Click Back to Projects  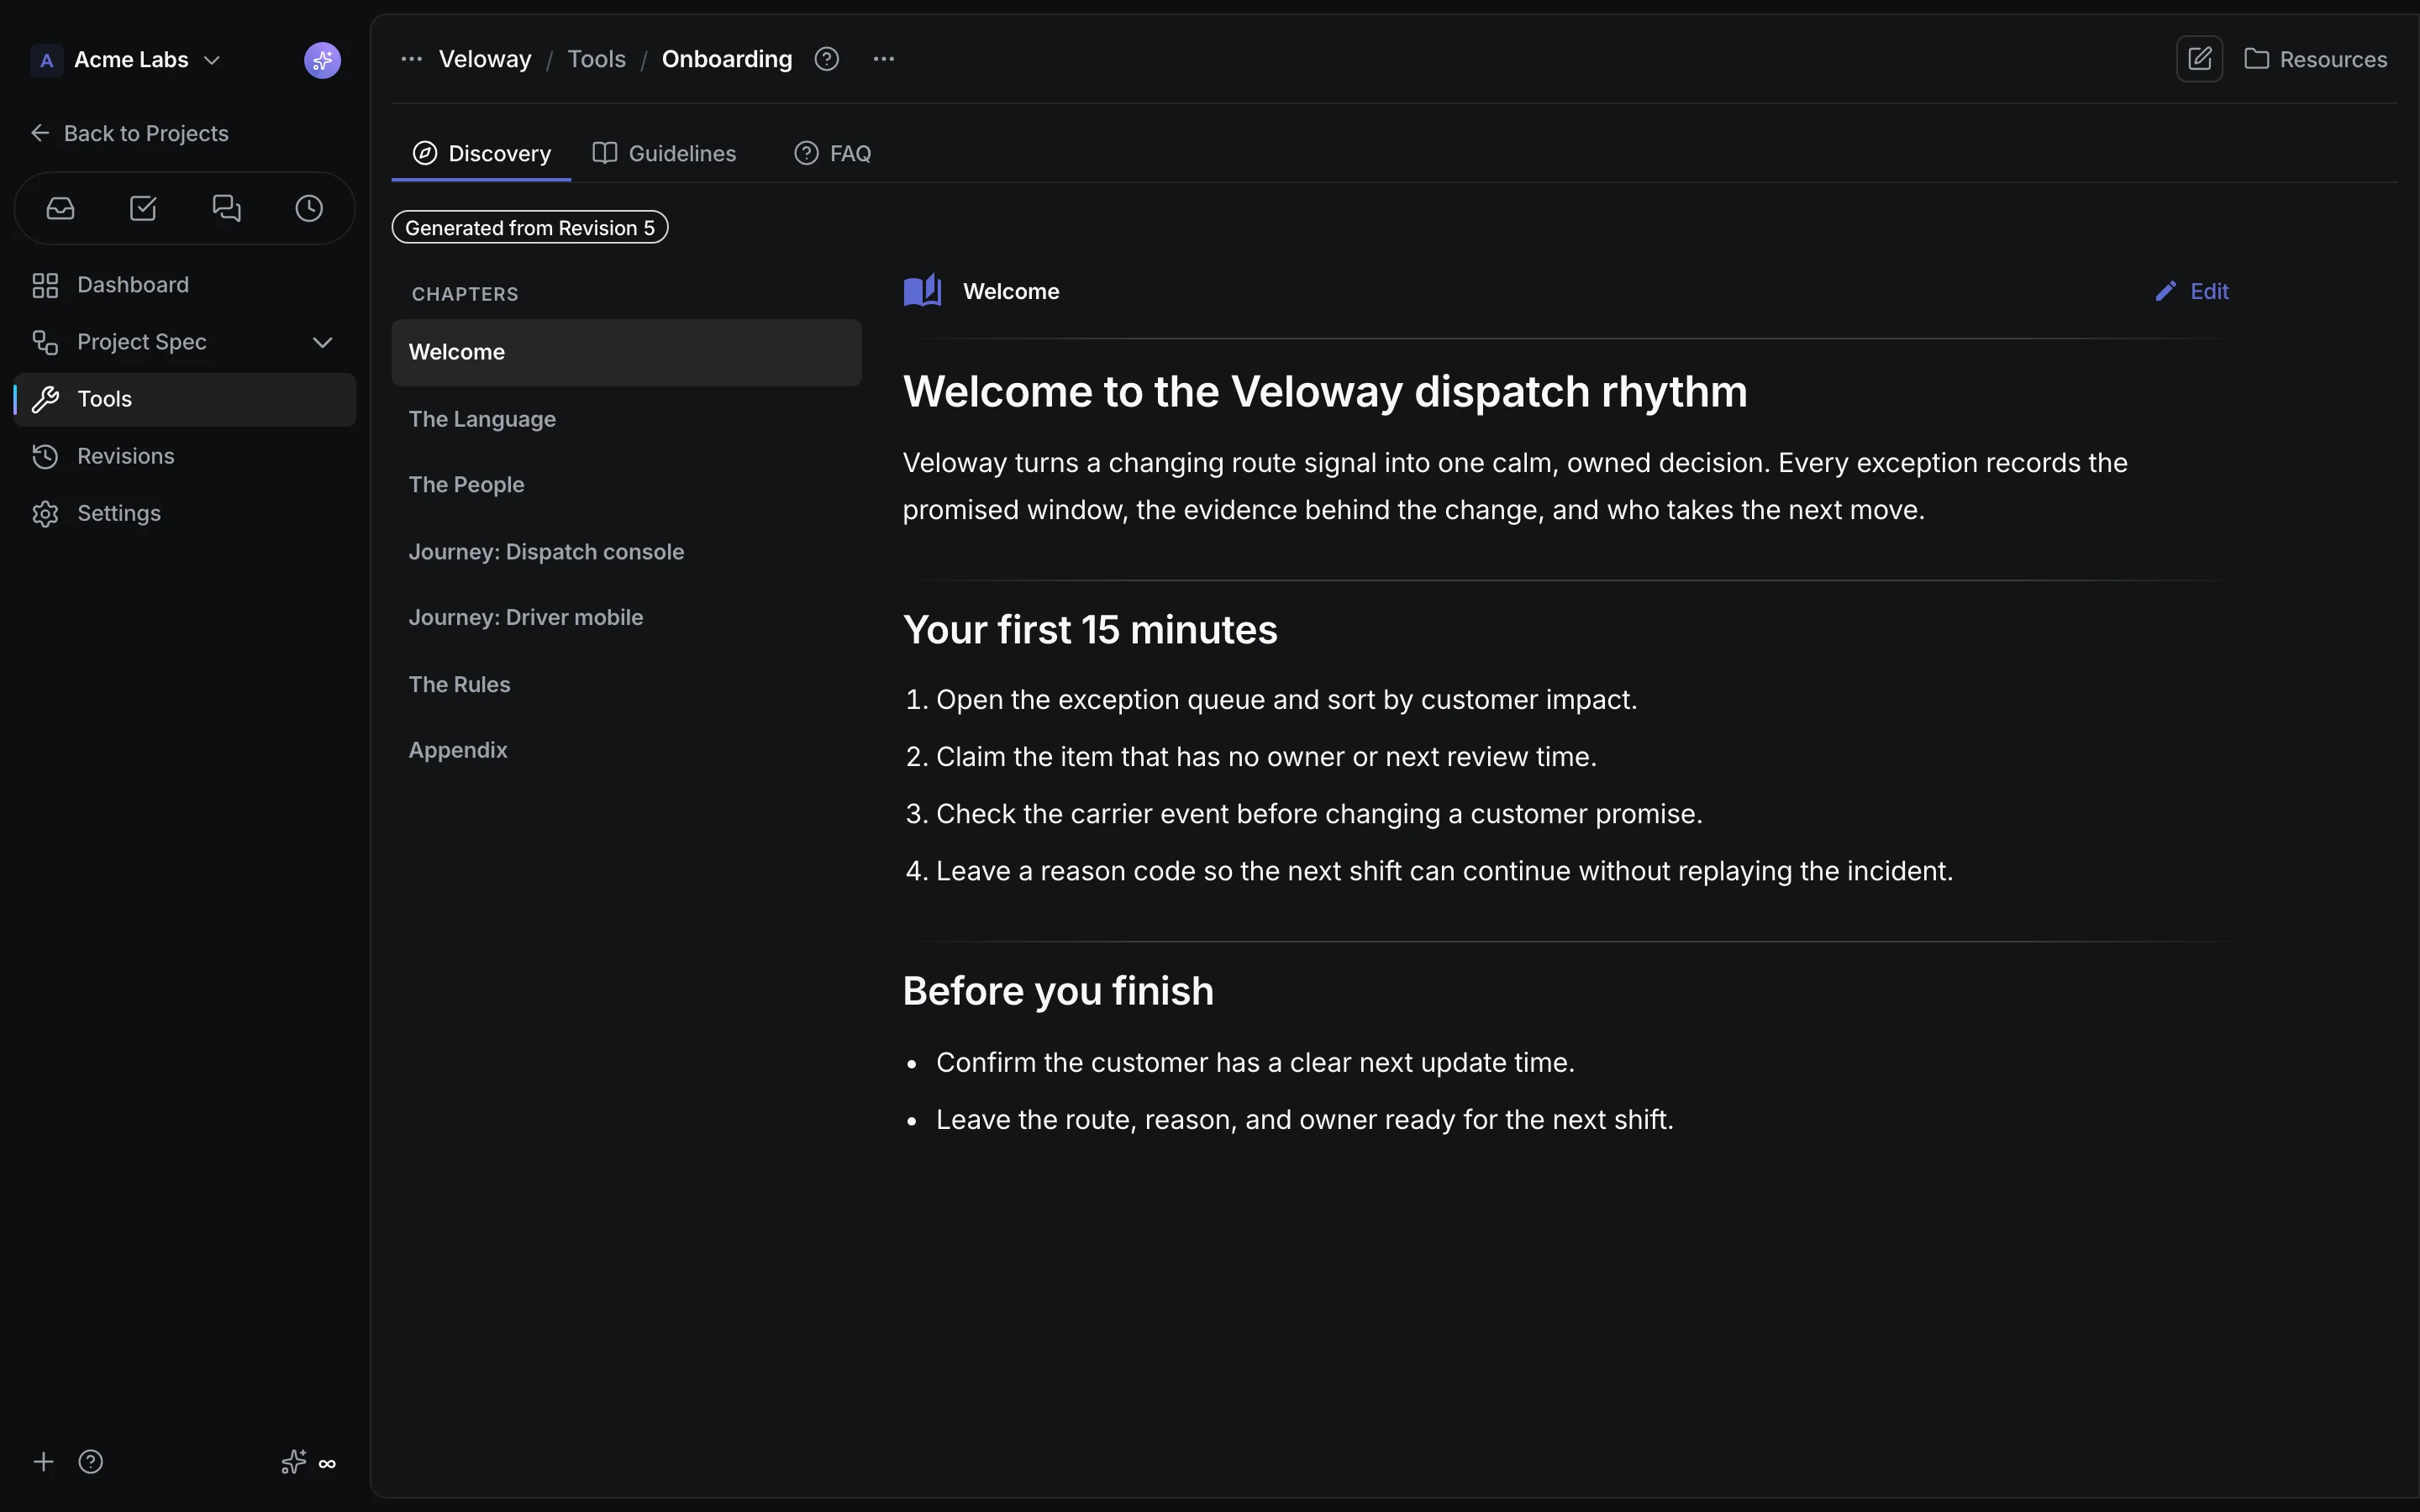pos(130,133)
